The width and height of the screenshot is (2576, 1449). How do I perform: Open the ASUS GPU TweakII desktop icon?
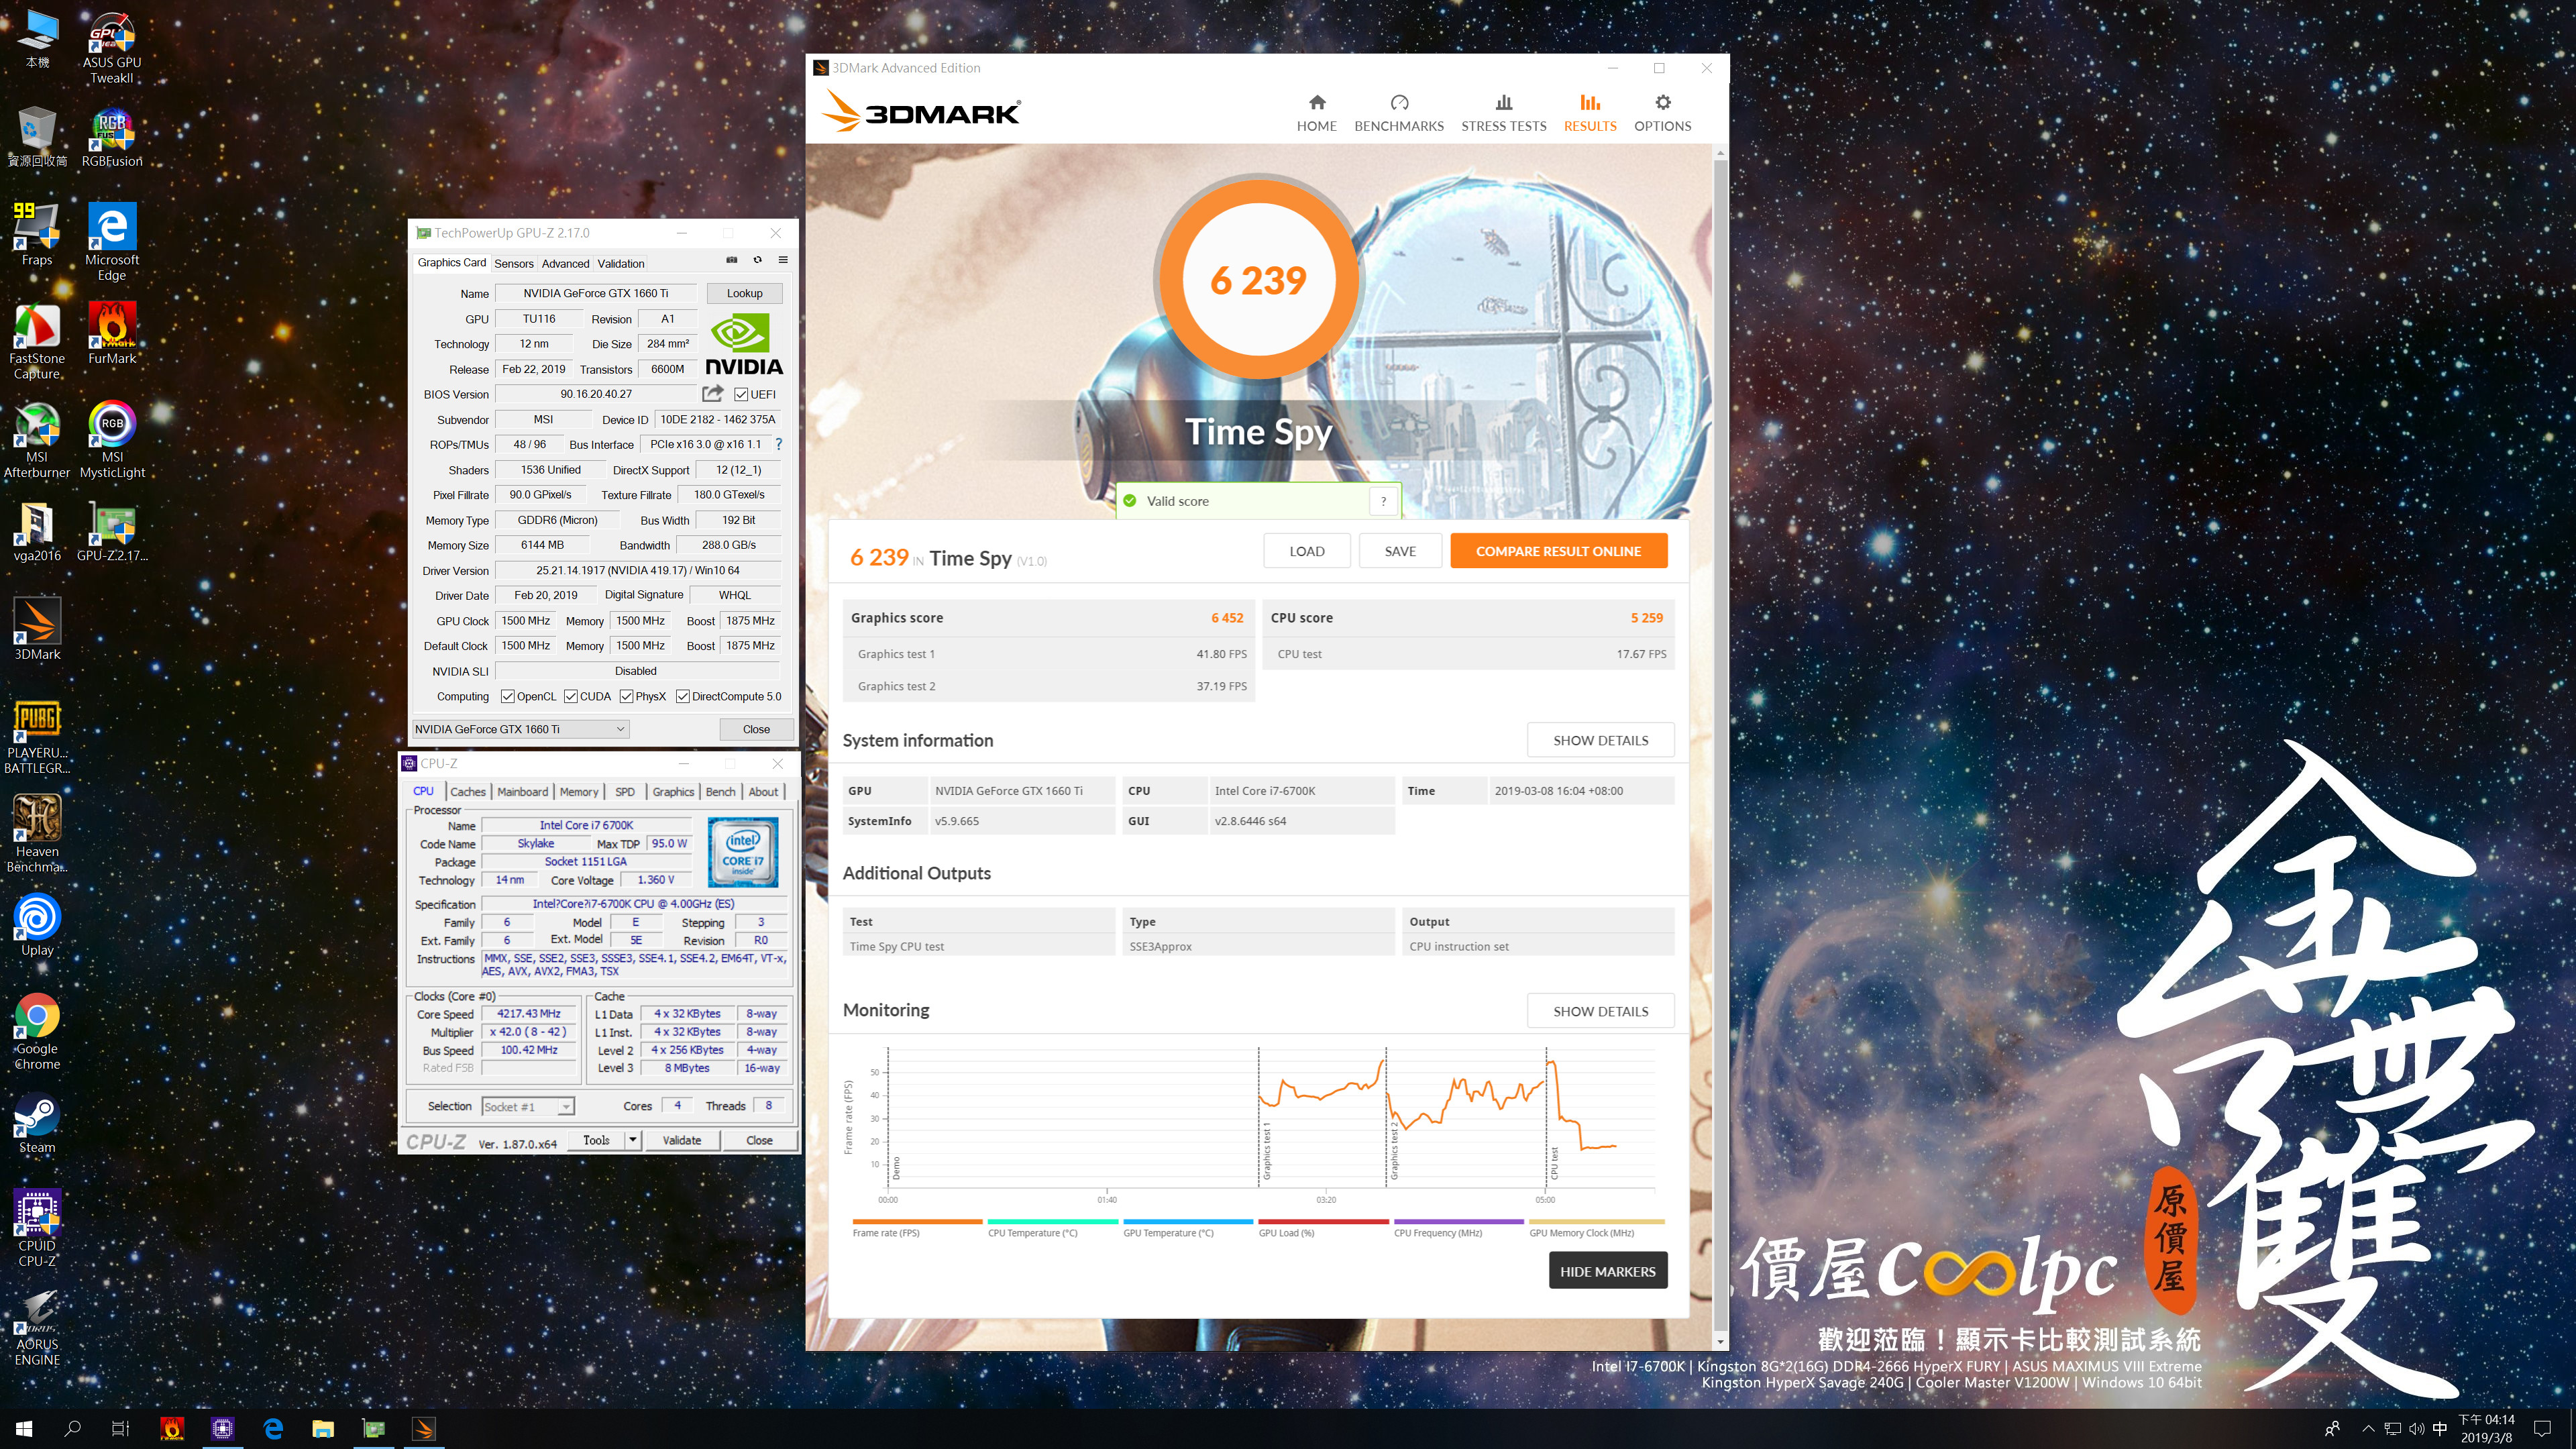(x=111, y=47)
